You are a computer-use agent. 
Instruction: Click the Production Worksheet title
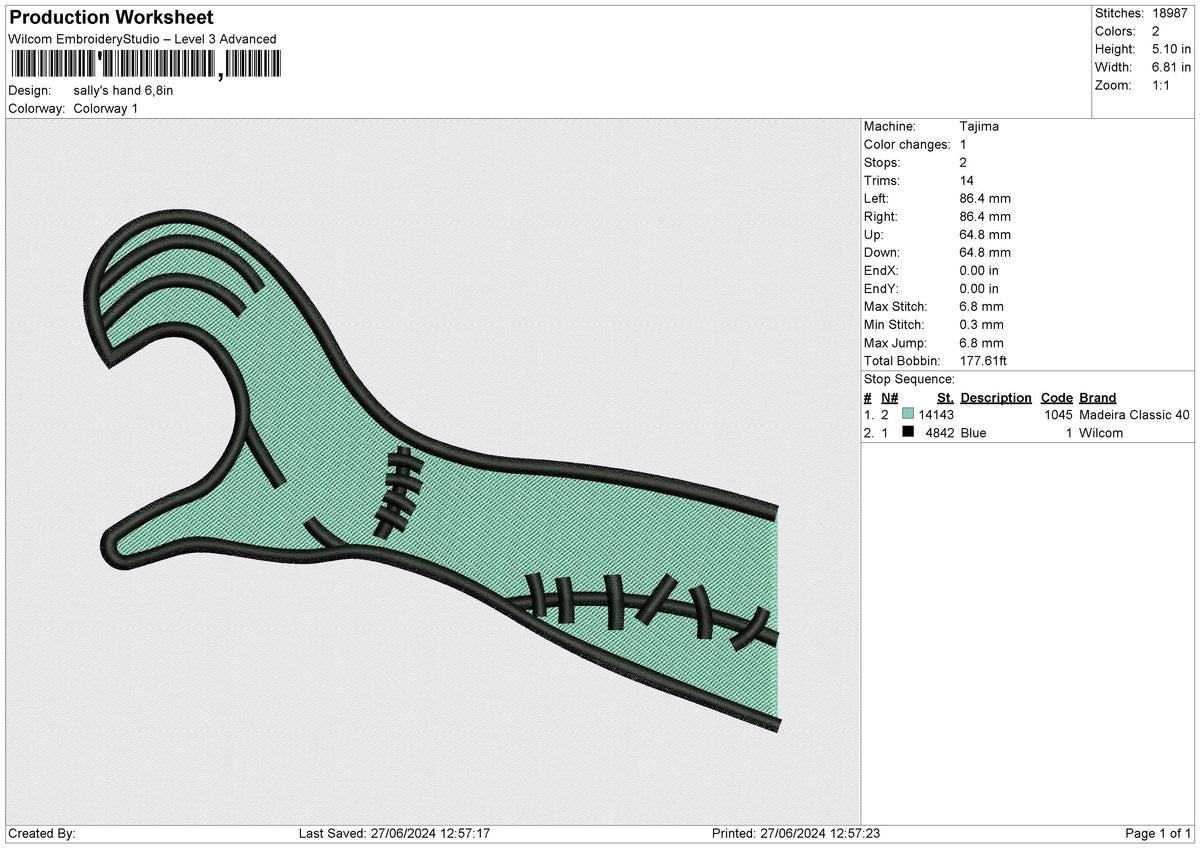(111, 18)
